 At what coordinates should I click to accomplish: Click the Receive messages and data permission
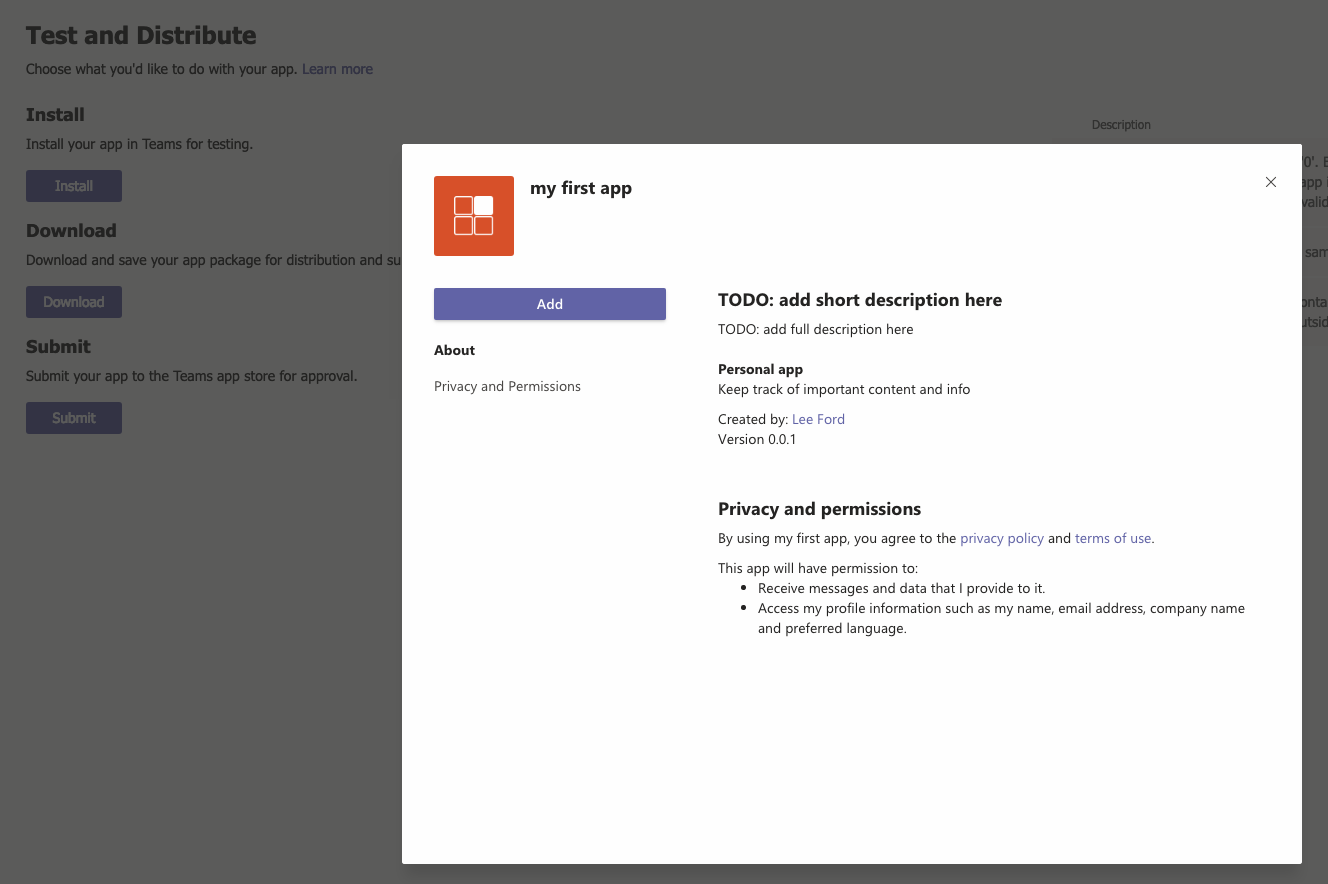[902, 588]
